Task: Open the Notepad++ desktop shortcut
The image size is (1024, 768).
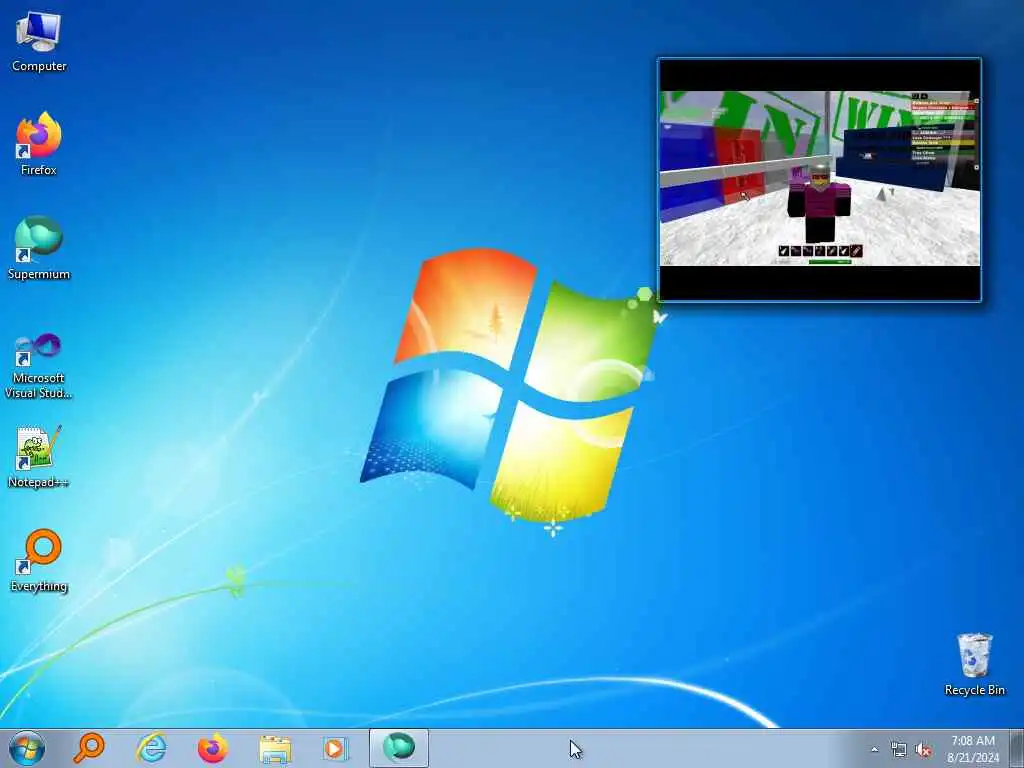Action: pyautogui.click(x=39, y=456)
